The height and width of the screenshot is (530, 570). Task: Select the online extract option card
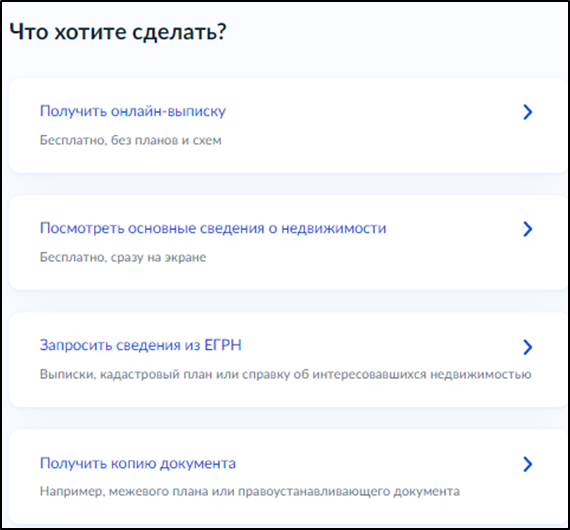288,126
